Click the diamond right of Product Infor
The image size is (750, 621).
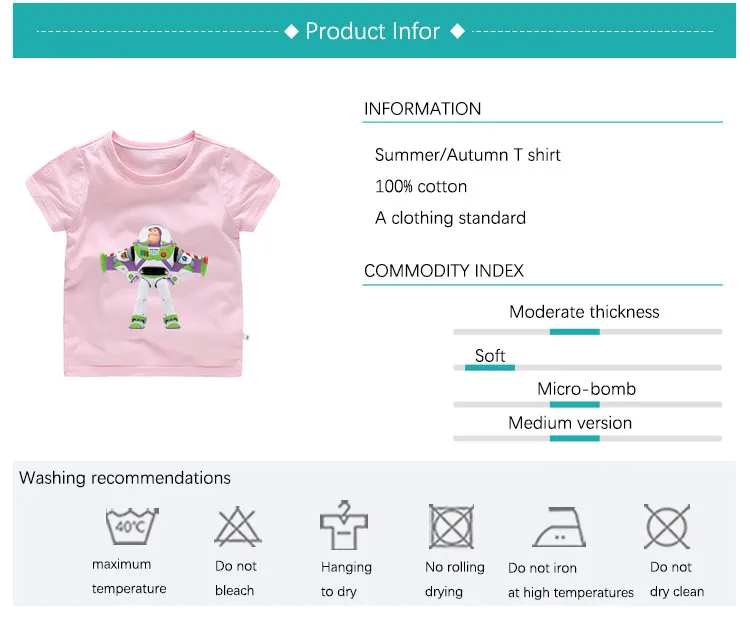click(458, 32)
